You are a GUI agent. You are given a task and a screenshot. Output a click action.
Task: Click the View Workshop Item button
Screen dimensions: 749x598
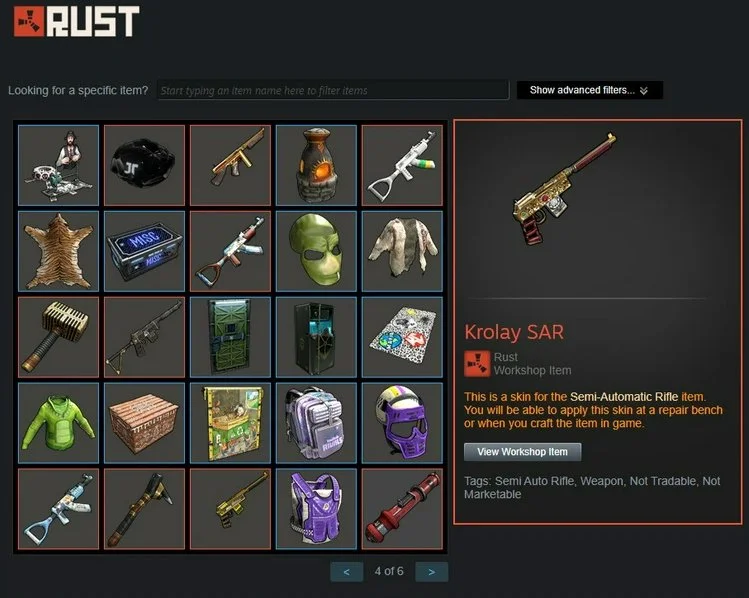pyautogui.click(x=523, y=452)
